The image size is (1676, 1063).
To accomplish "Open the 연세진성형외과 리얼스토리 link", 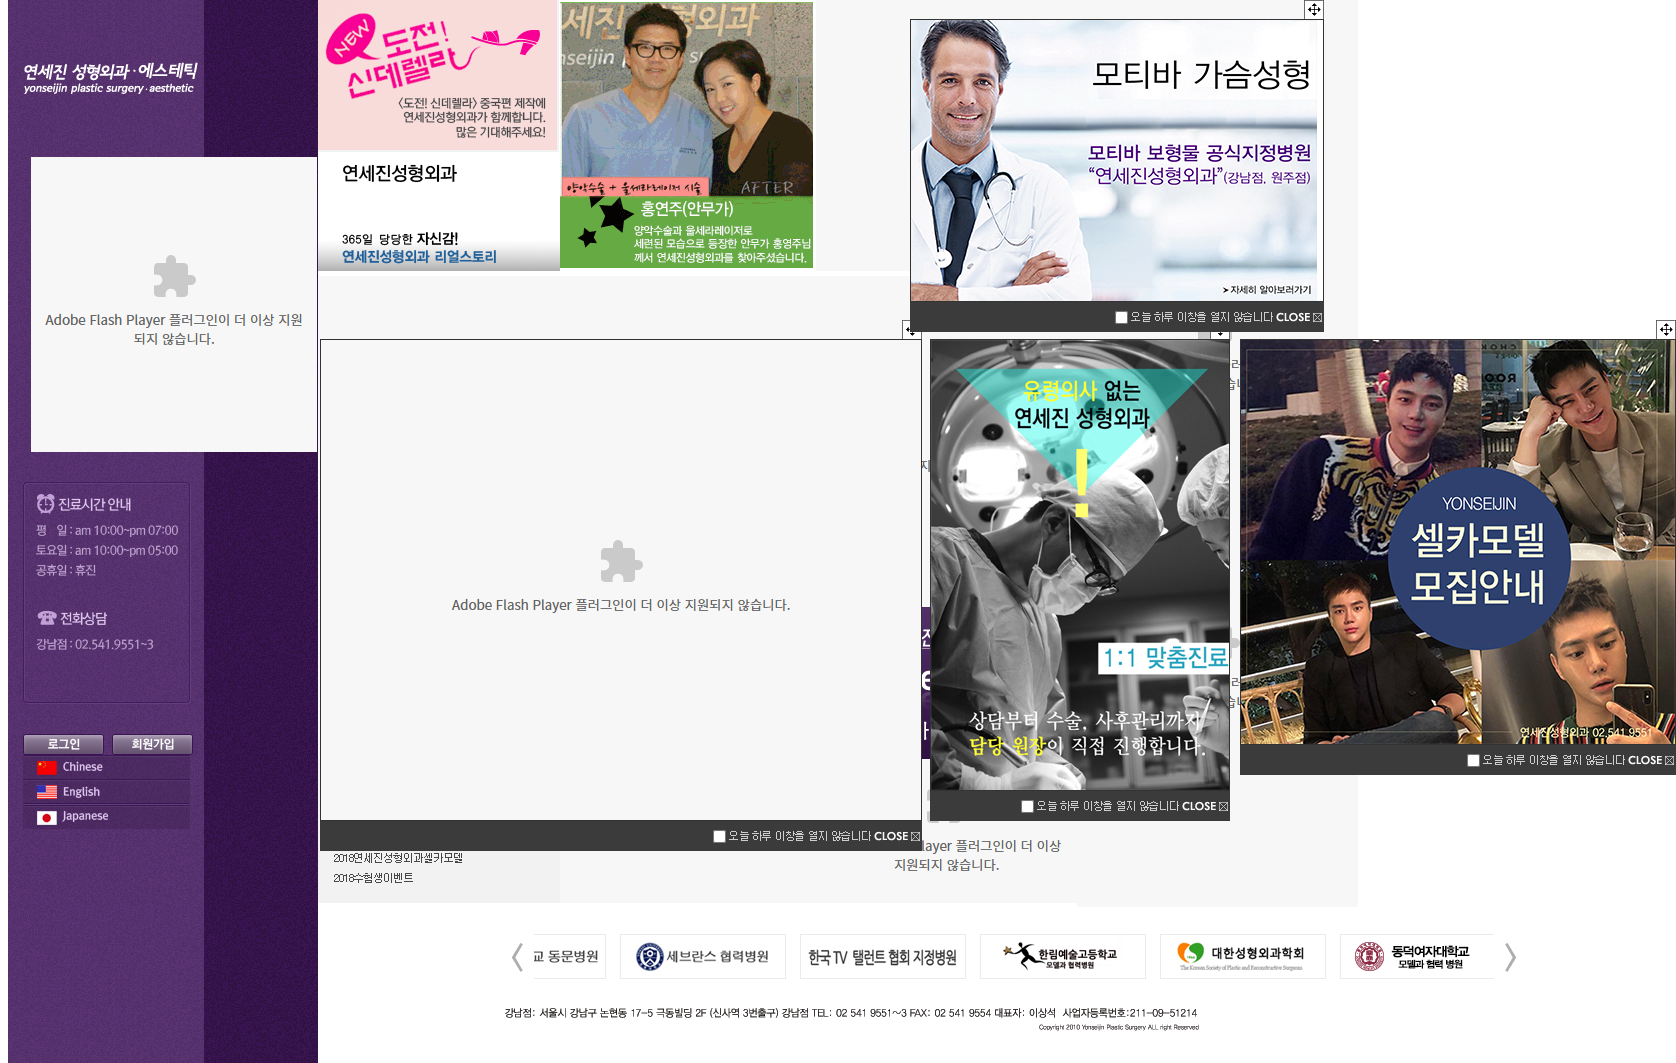I will click(x=419, y=257).
